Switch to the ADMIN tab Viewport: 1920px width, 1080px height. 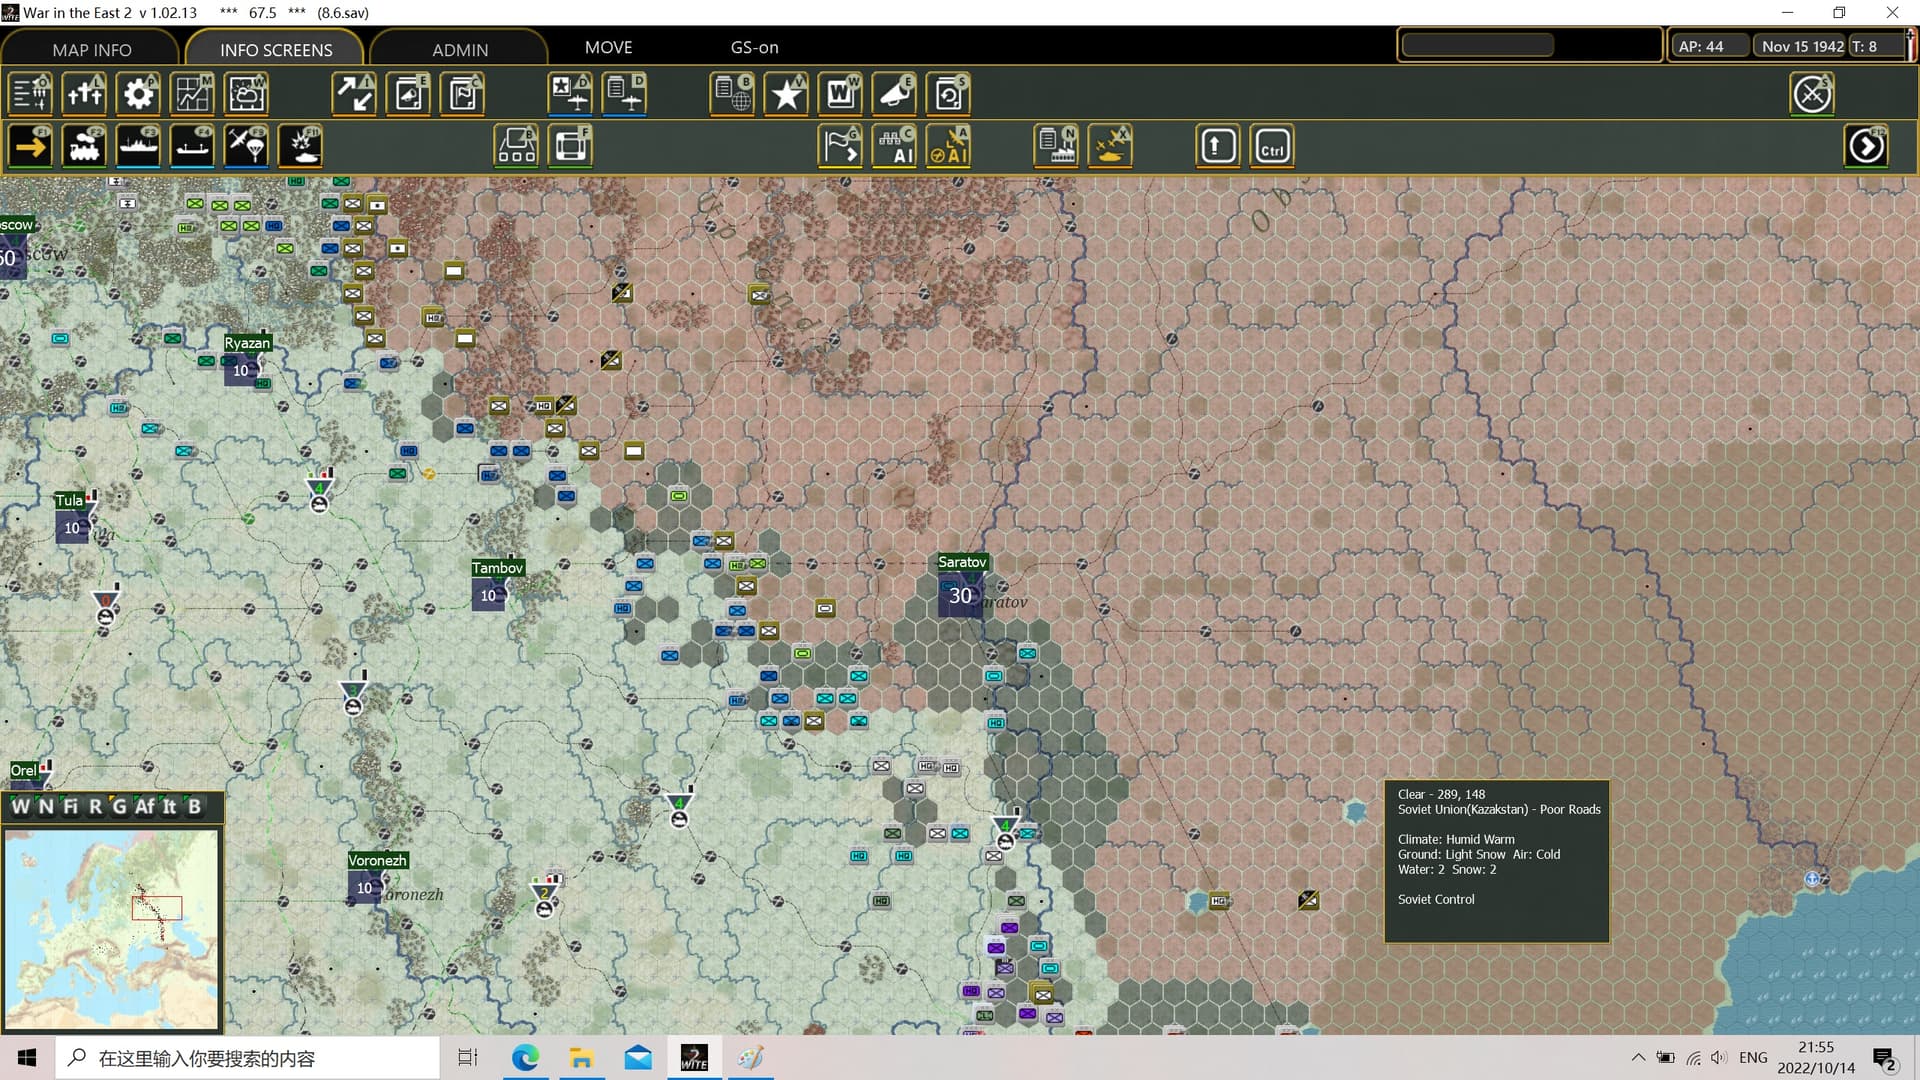point(460,49)
